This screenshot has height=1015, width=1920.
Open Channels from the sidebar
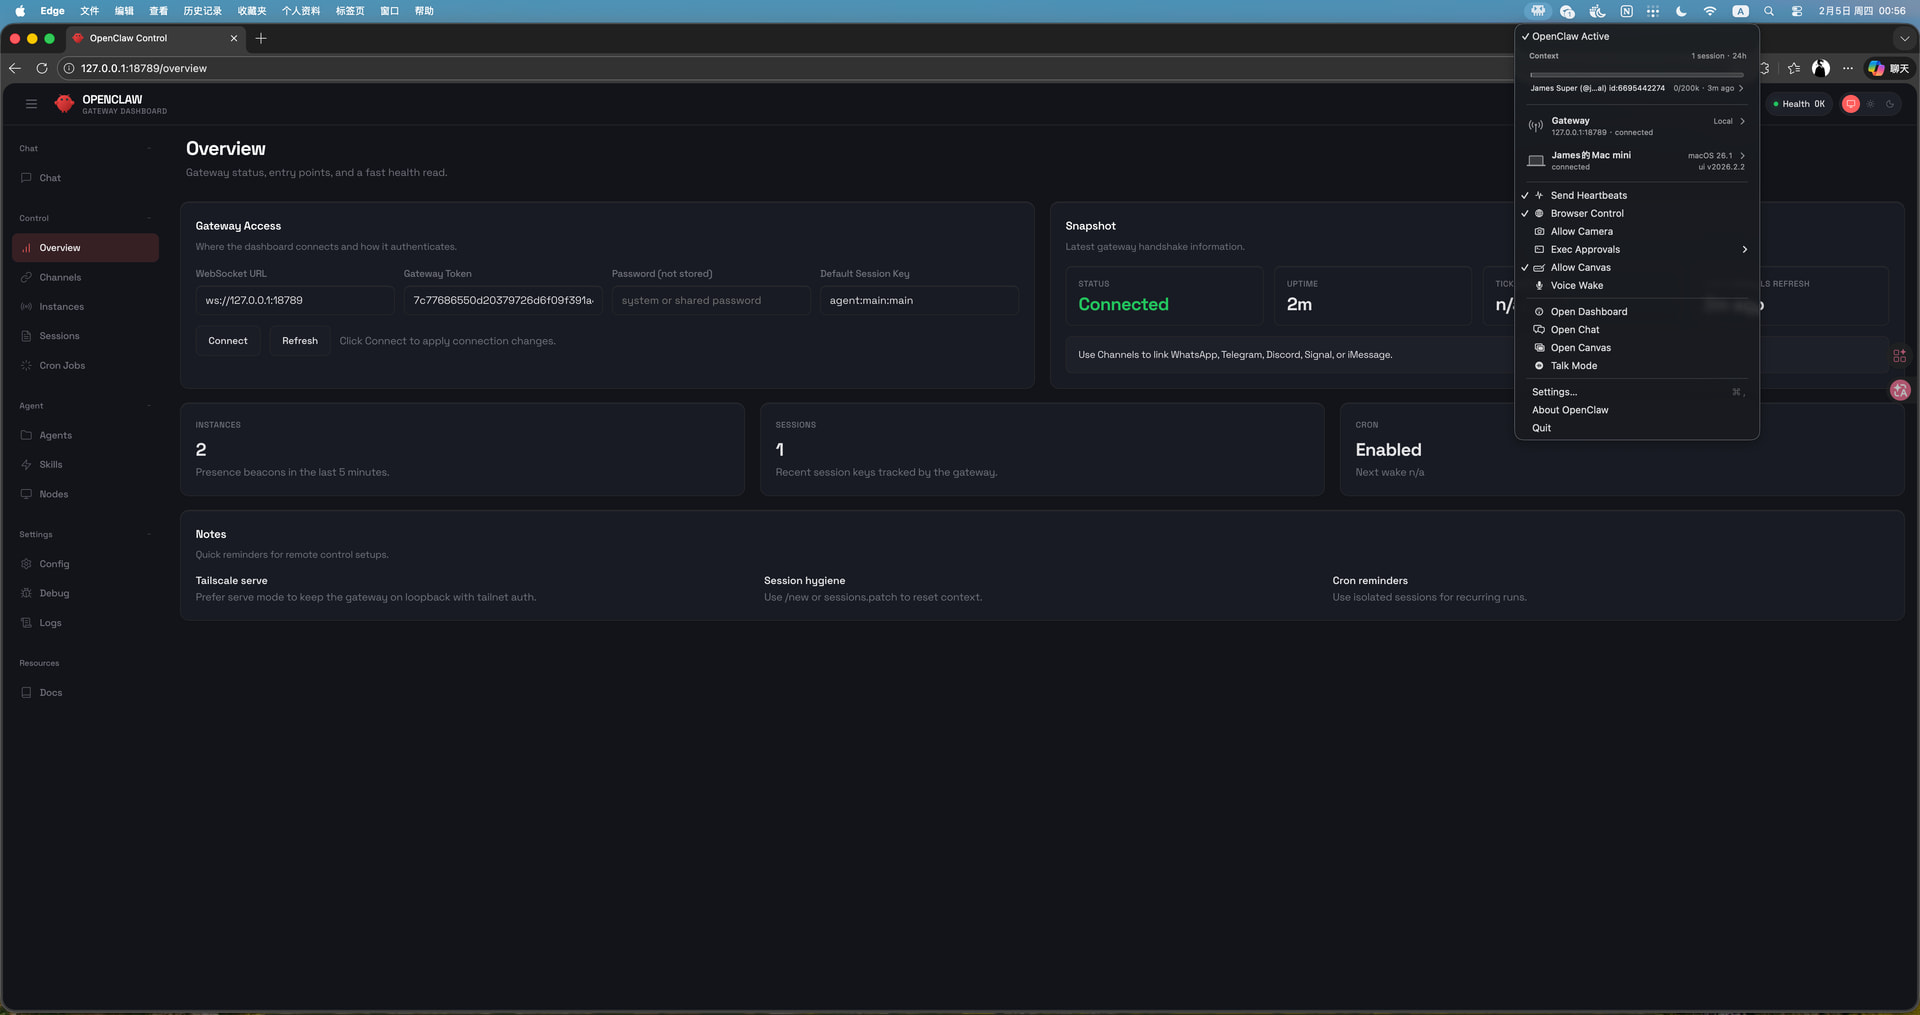[60, 277]
